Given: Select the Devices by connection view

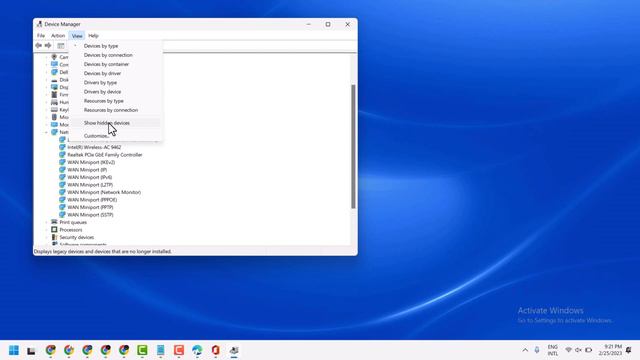Looking at the screenshot, I should [116, 55].
